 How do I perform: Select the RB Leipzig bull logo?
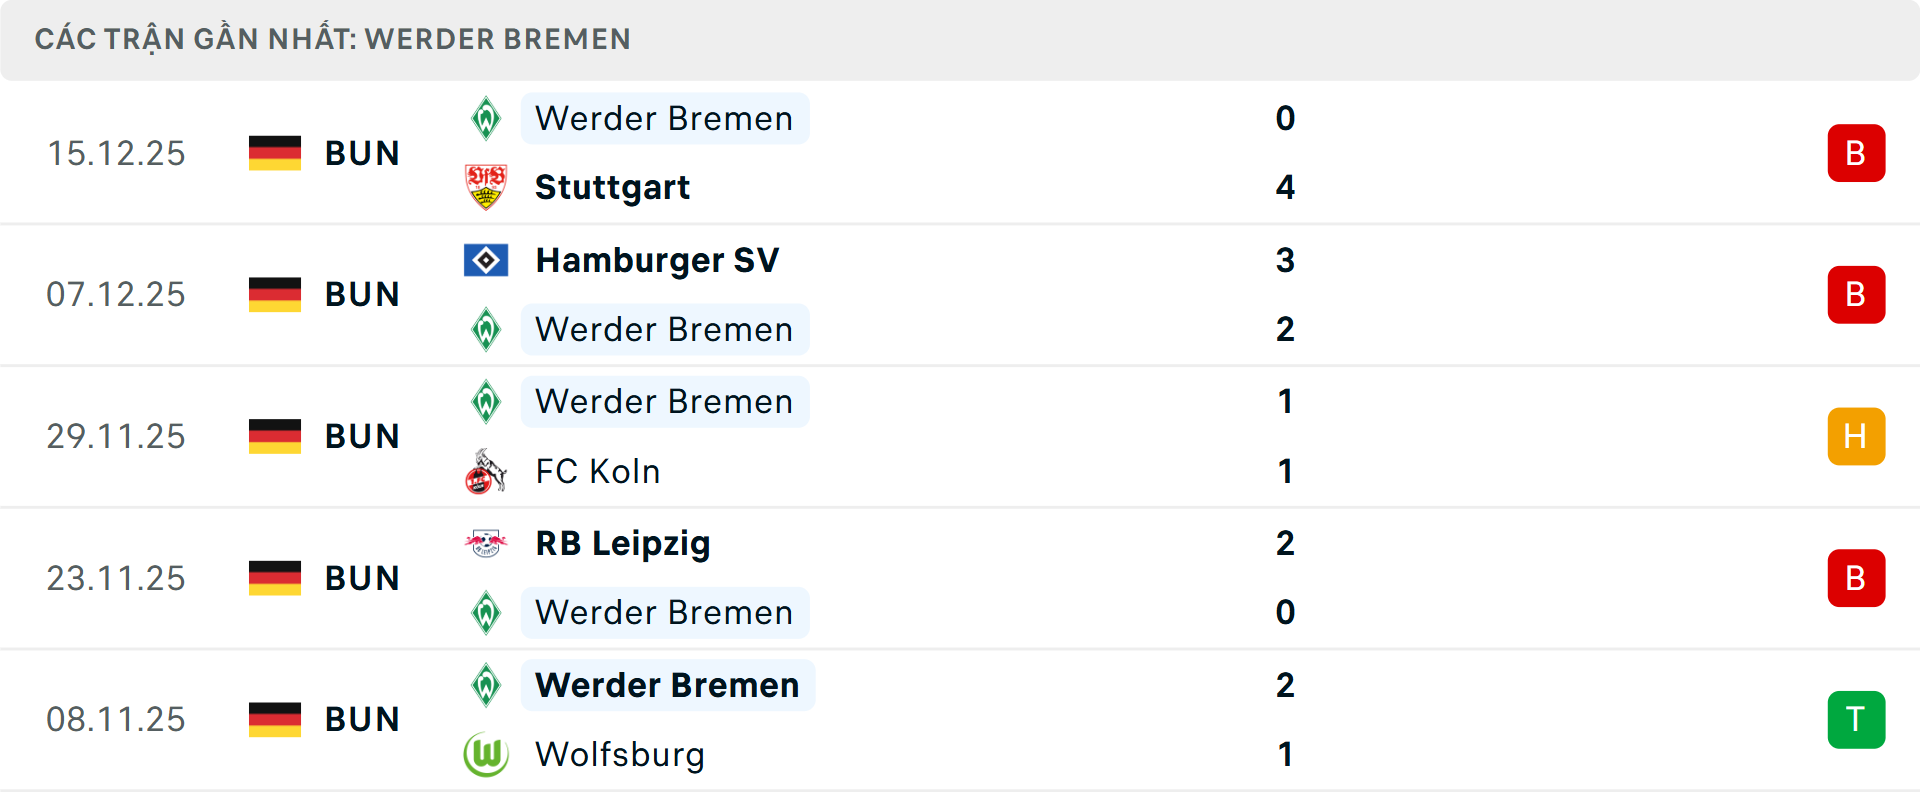click(x=487, y=544)
